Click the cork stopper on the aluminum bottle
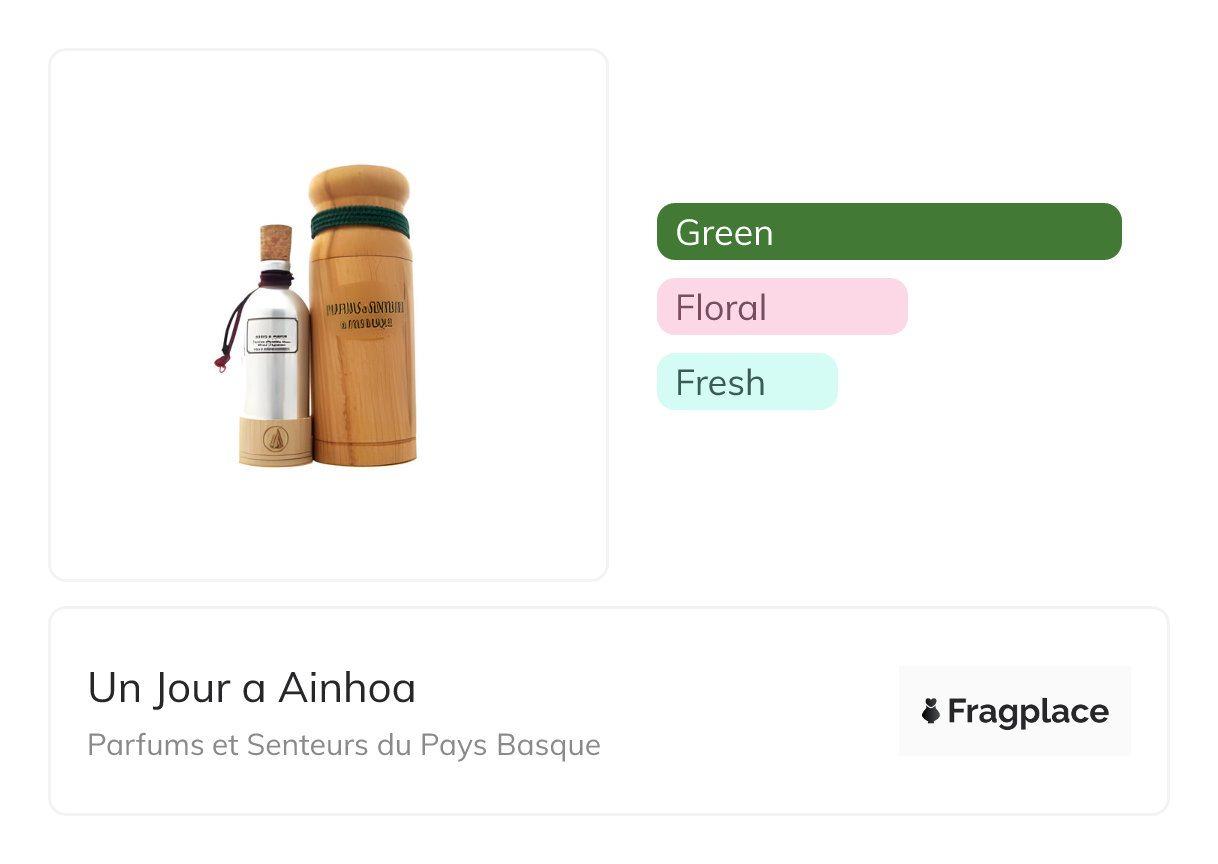Viewport: 1218px width, 864px height. tap(276, 243)
